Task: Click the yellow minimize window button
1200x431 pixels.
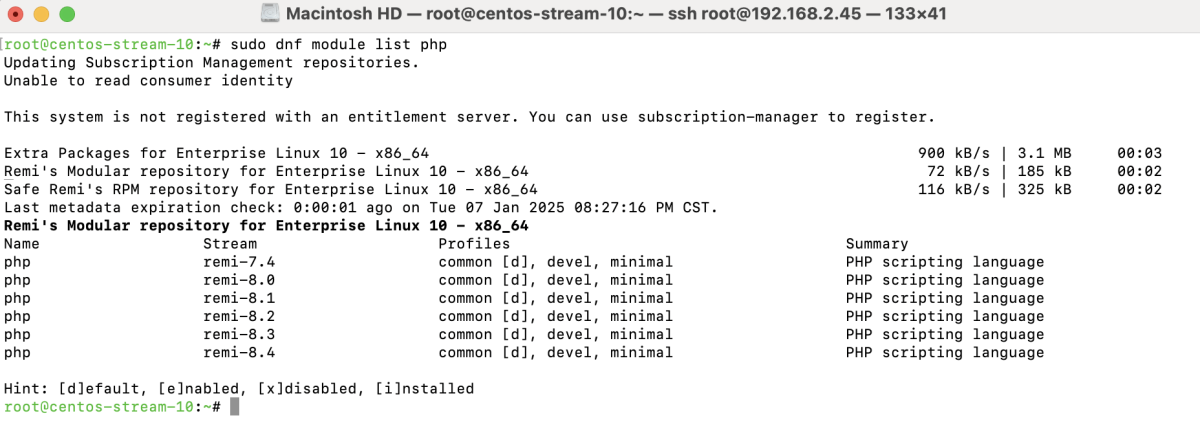Action: pyautogui.click(x=42, y=15)
